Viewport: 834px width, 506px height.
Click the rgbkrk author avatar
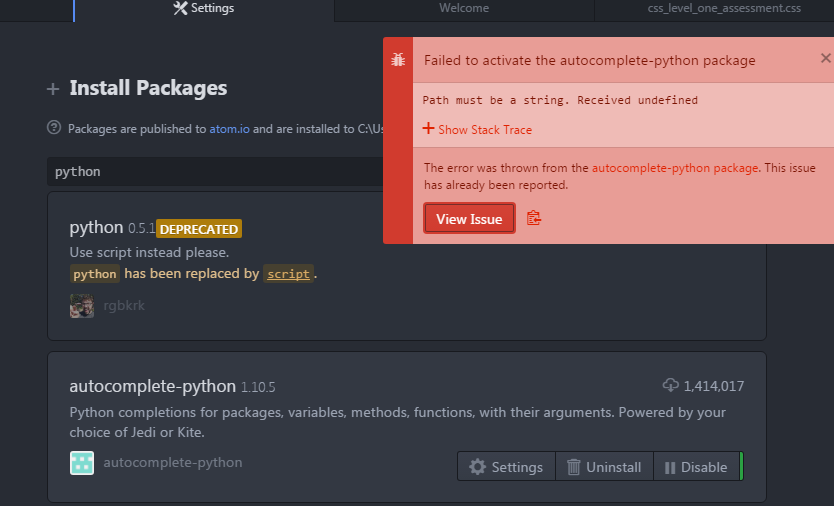82,306
